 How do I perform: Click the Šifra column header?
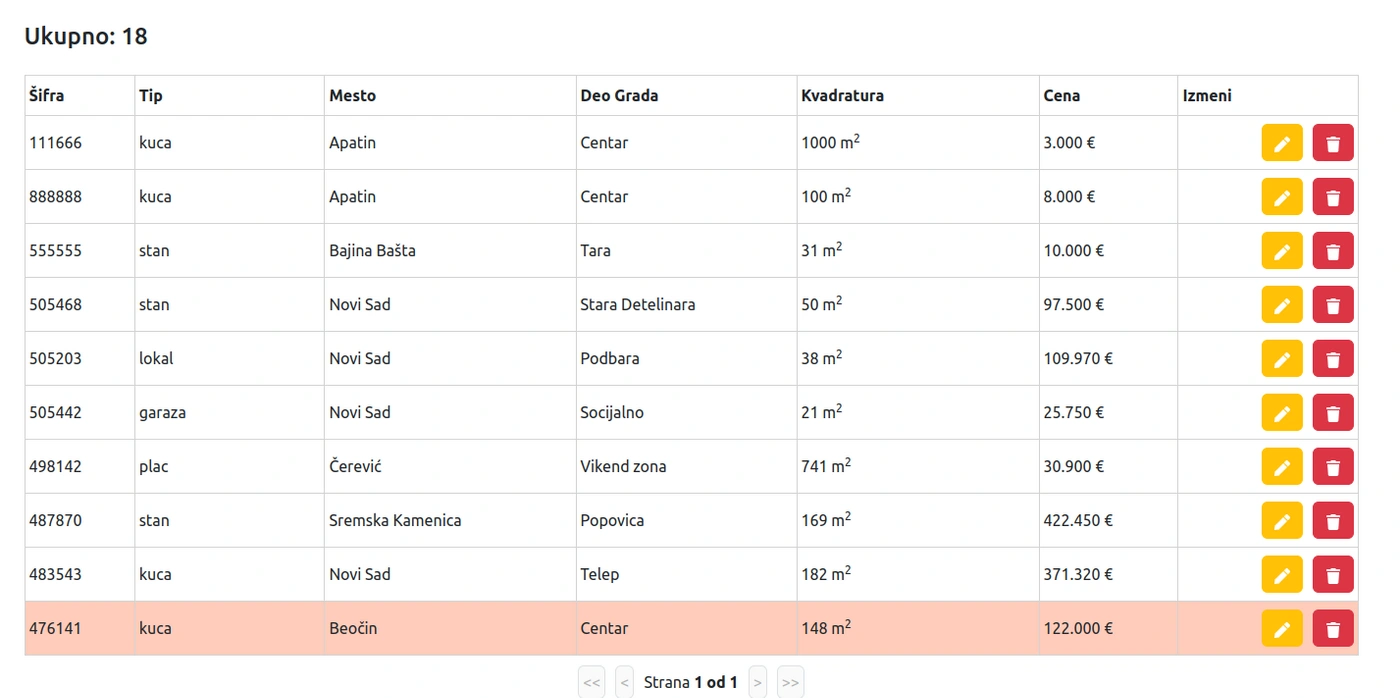click(x=47, y=96)
